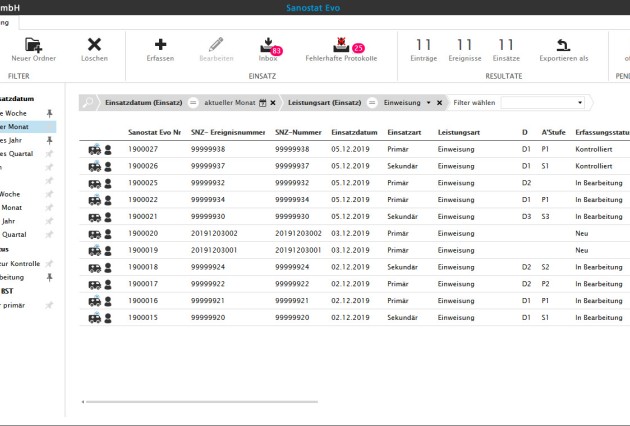Click person icon in row 1900019
Image resolution: width=630 pixels, height=426 pixels.
coord(108,251)
